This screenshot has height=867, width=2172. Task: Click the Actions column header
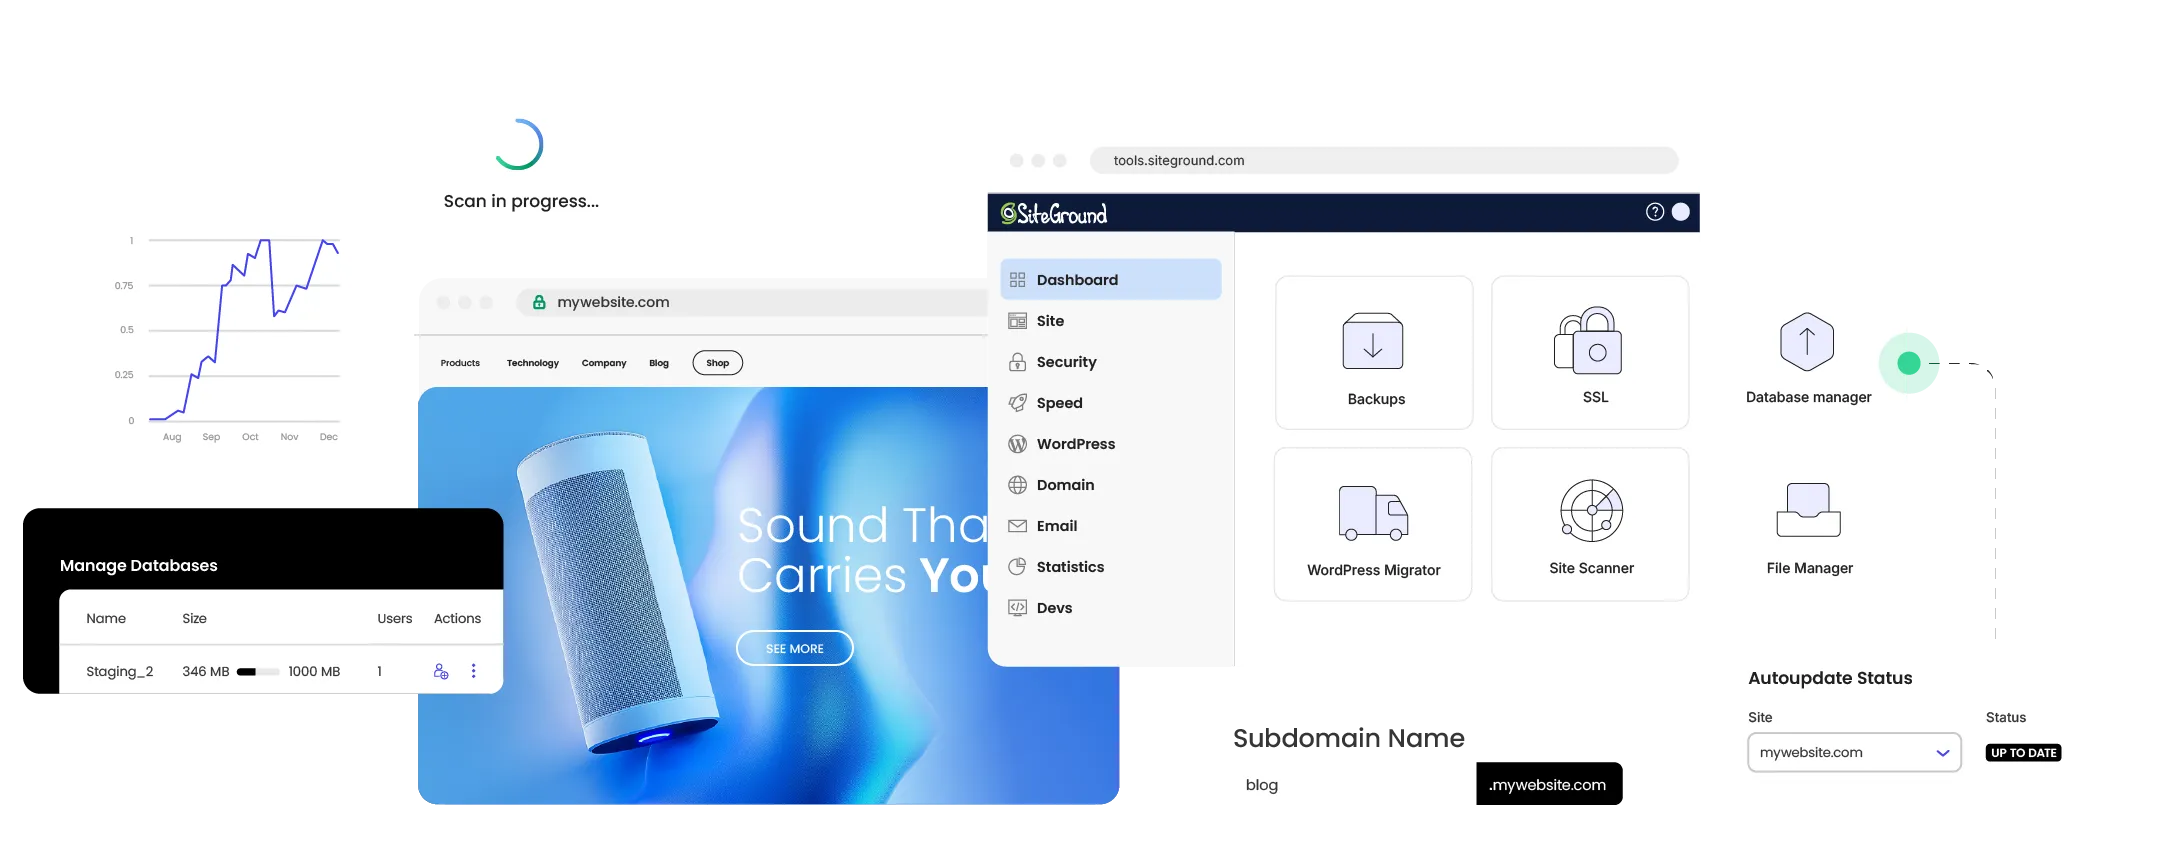coord(457,619)
